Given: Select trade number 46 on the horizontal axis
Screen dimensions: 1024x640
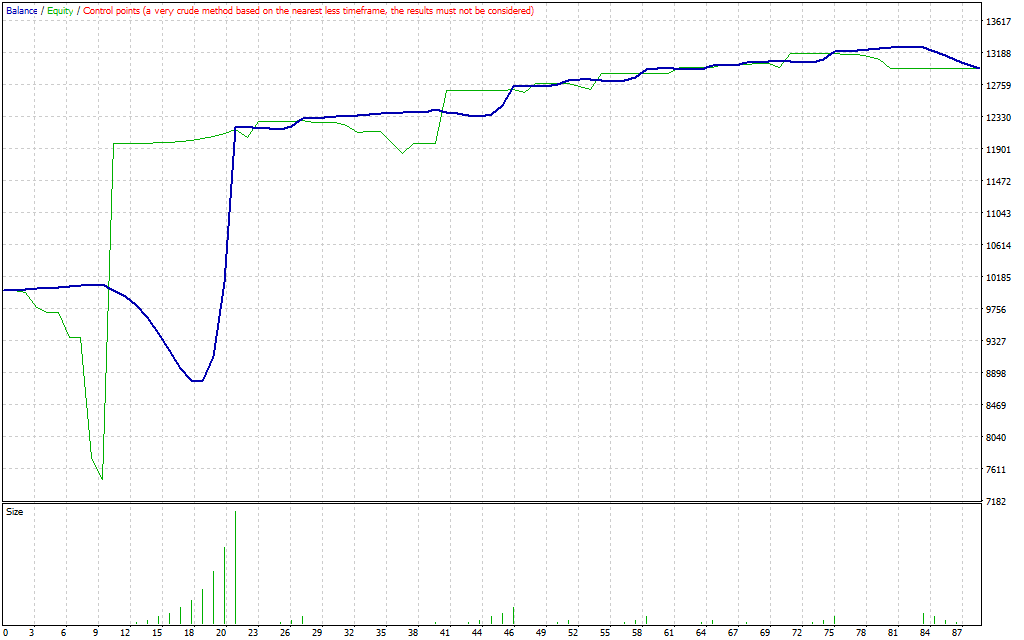Looking at the screenshot, I should (513, 632).
